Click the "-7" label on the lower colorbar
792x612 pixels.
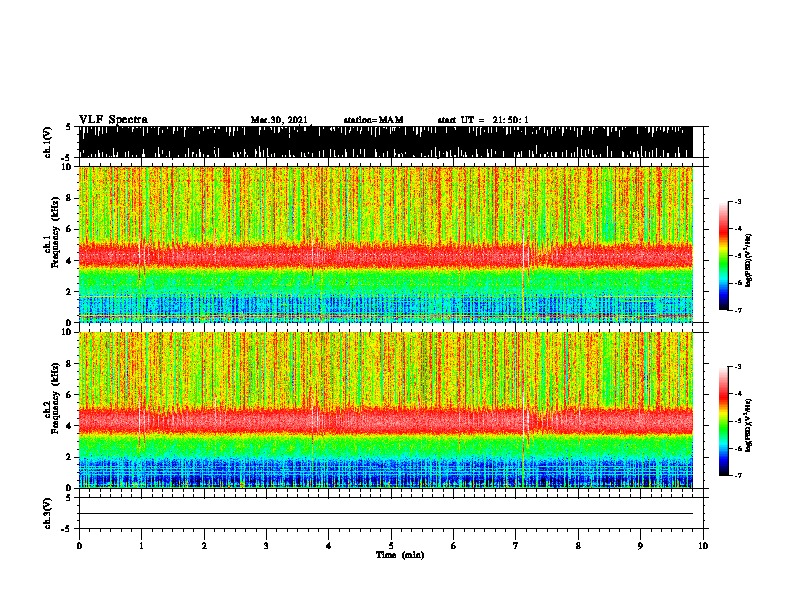[738, 475]
